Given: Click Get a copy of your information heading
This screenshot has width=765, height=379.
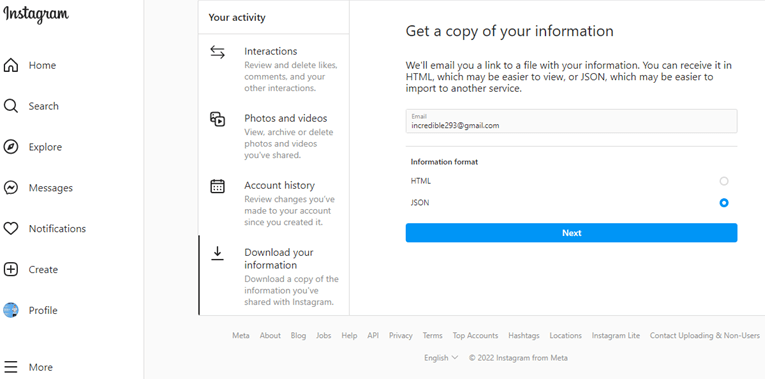Looking at the screenshot, I should coord(509,31).
